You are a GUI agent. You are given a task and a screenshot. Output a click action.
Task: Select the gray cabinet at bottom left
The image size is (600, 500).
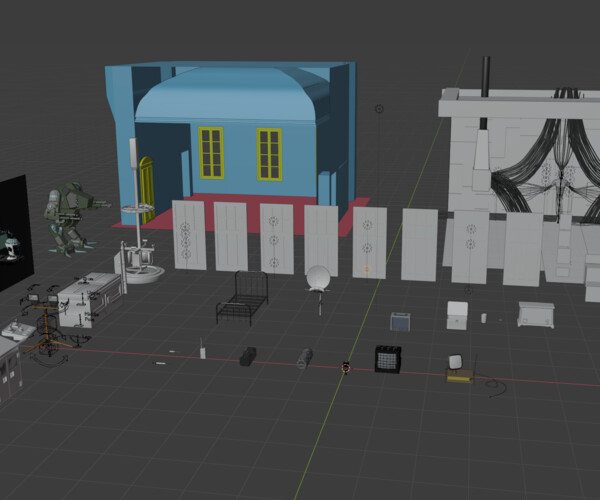(x=10, y=369)
